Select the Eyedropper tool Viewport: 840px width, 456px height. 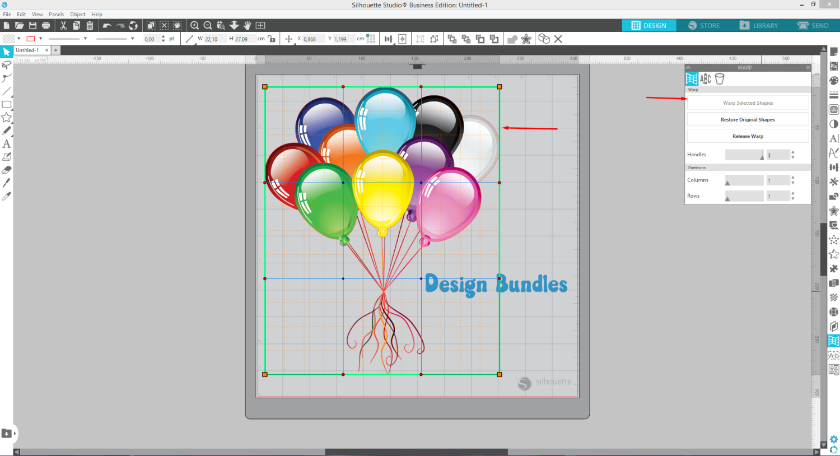tap(6, 197)
